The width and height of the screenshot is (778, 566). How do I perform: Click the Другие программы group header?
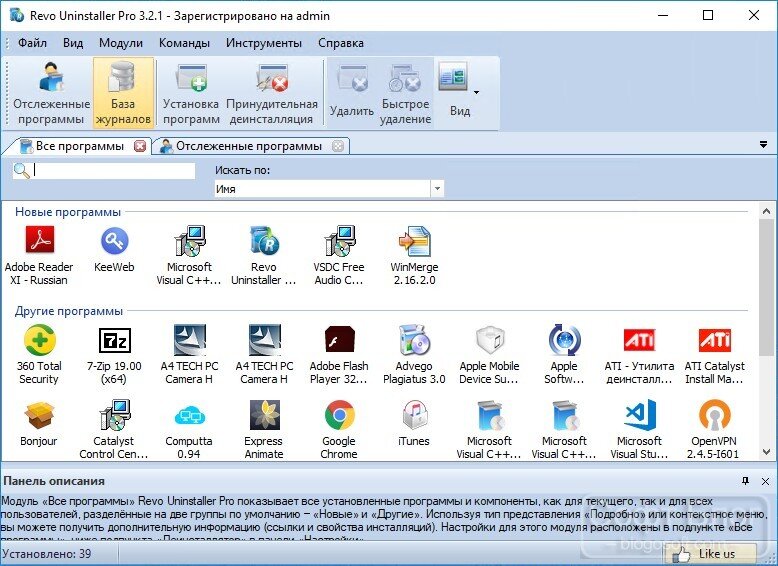click(x=69, y=311)
